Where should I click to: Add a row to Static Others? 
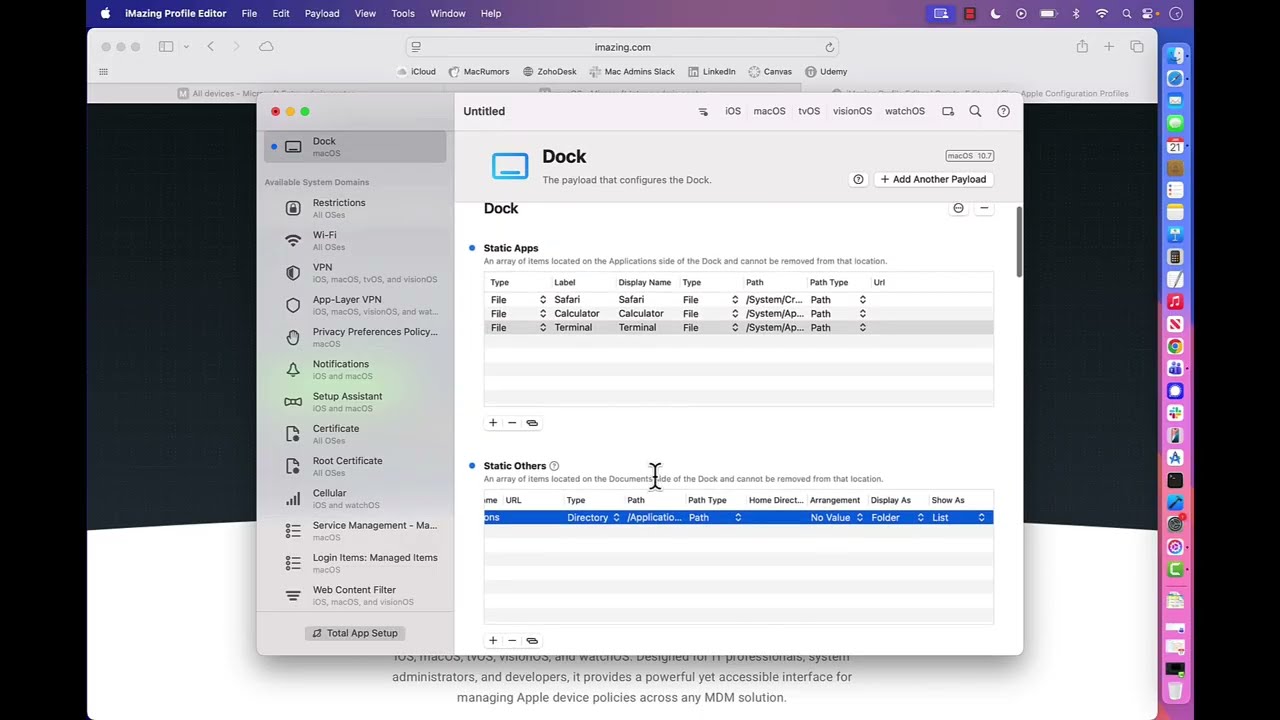click(x=492, y=641)
